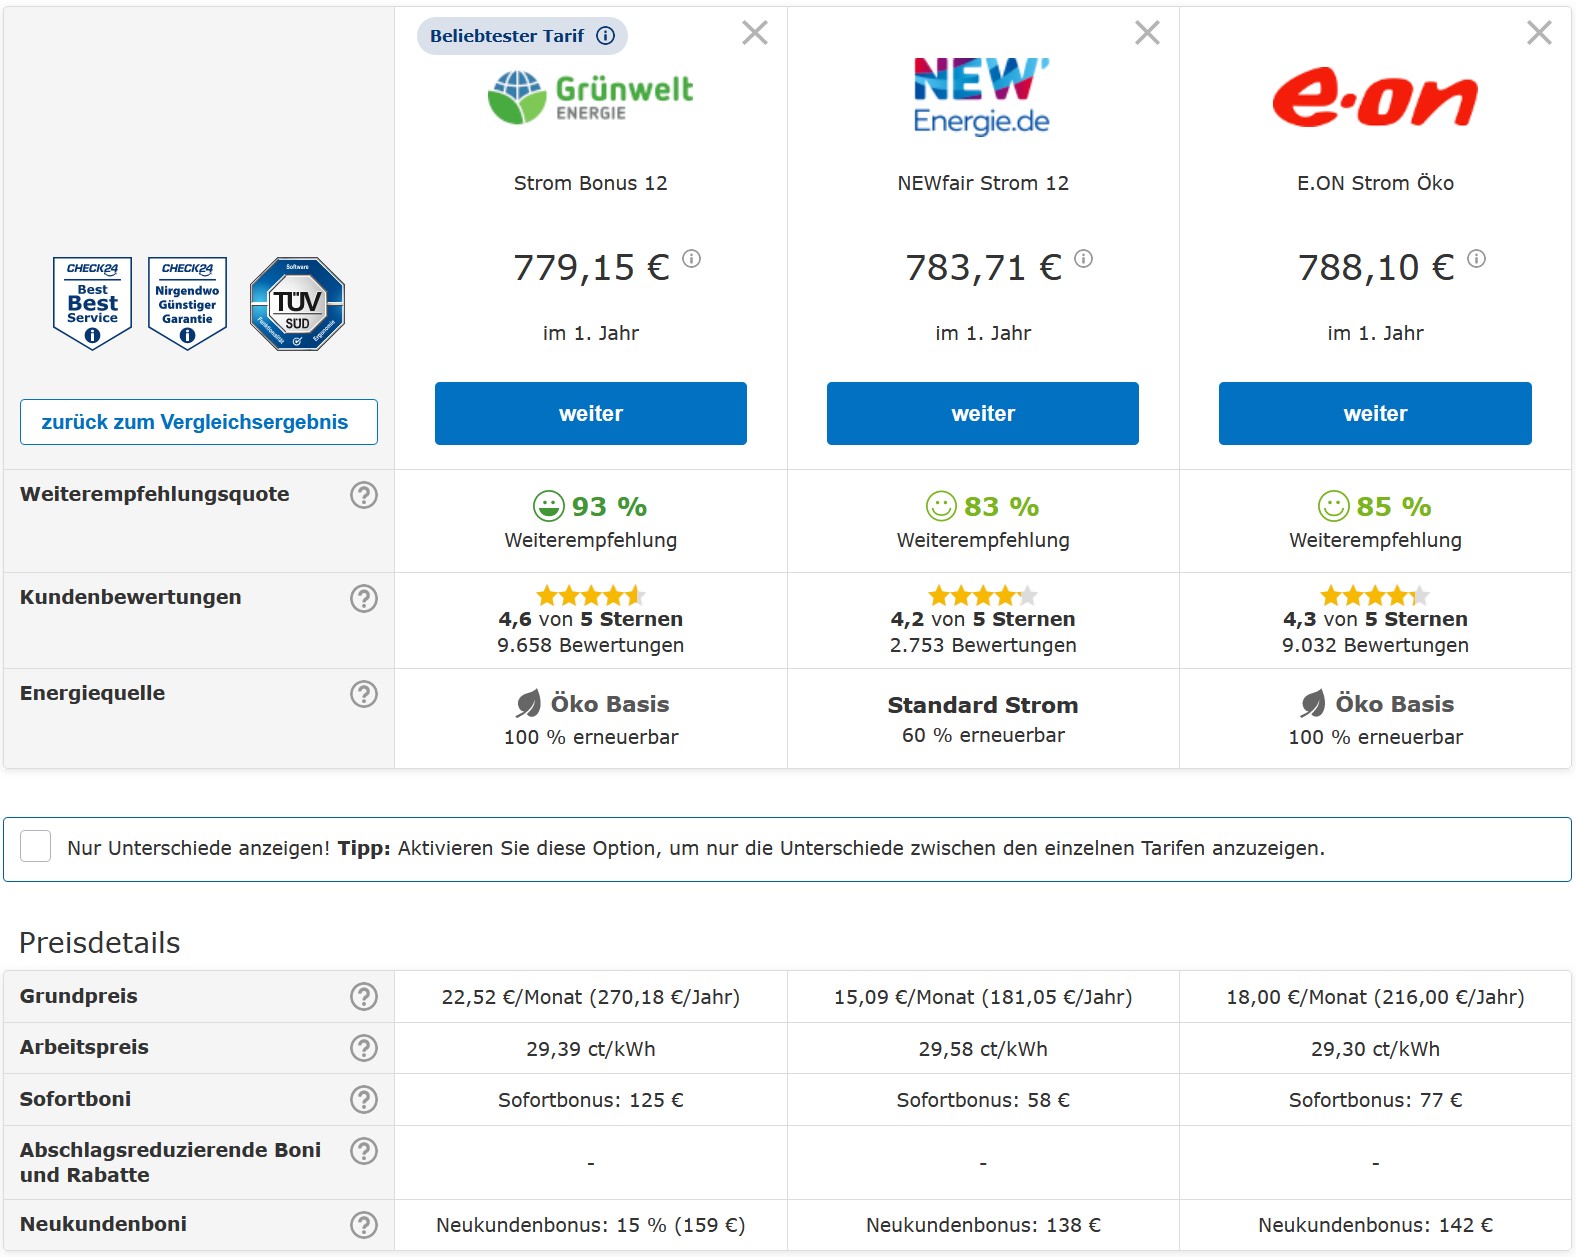1576x1257 pixels.
Task: Click the TÜV SÜD certification seal
Action: coord(297,303)
